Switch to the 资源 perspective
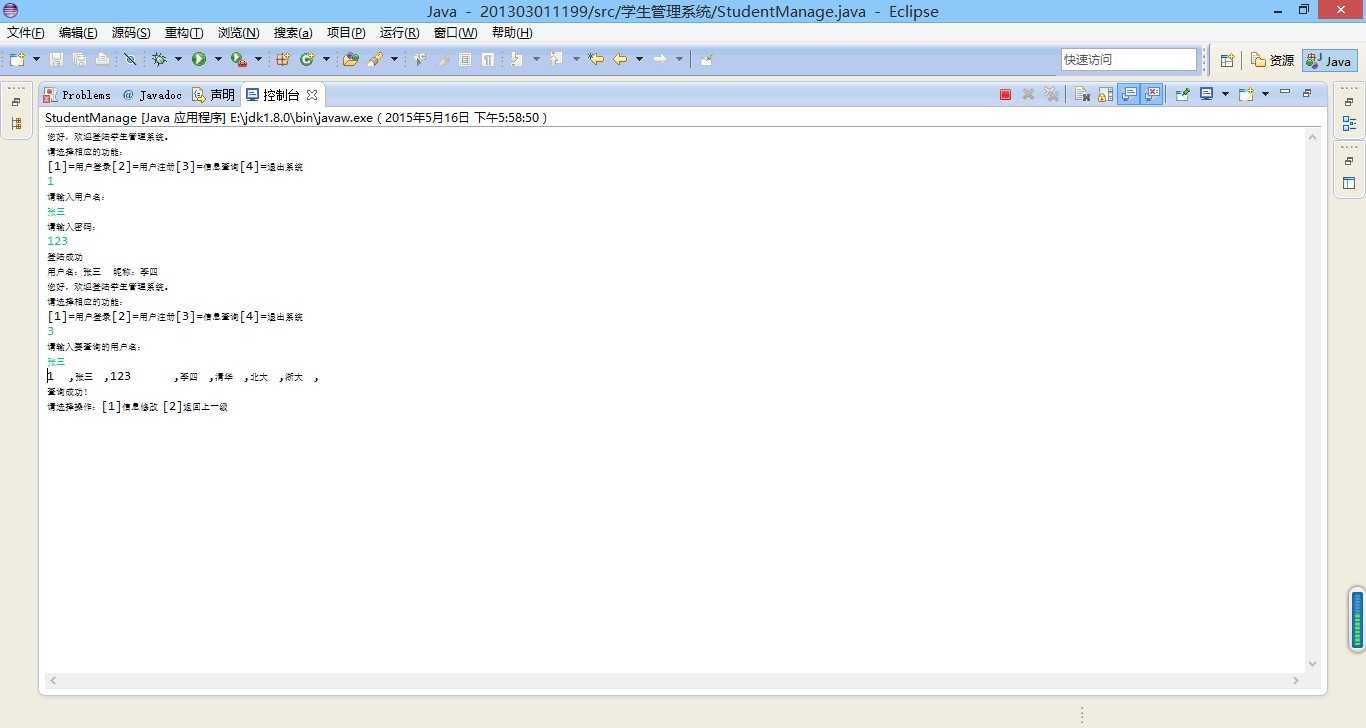Image resolution: width=1366 pixels, height=728 pixels. coord(1272,60)
